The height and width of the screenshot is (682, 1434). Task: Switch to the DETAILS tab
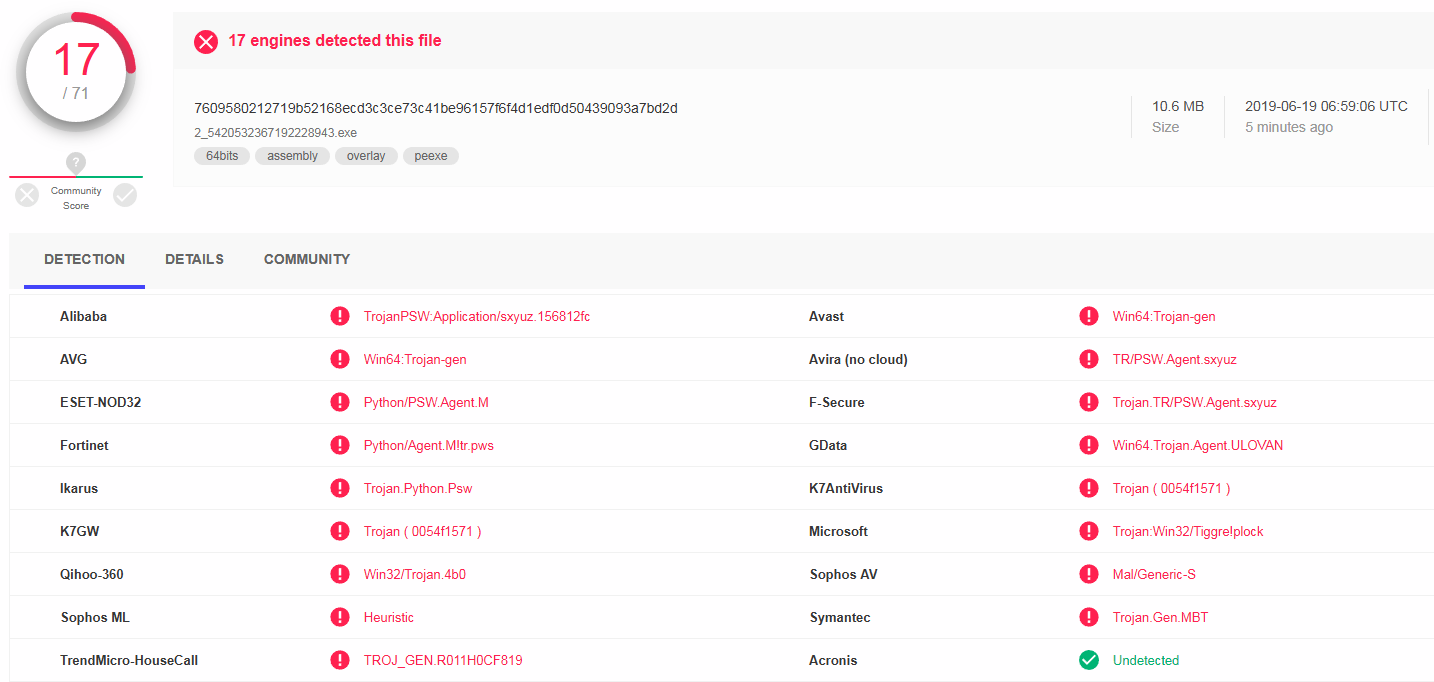194,259
